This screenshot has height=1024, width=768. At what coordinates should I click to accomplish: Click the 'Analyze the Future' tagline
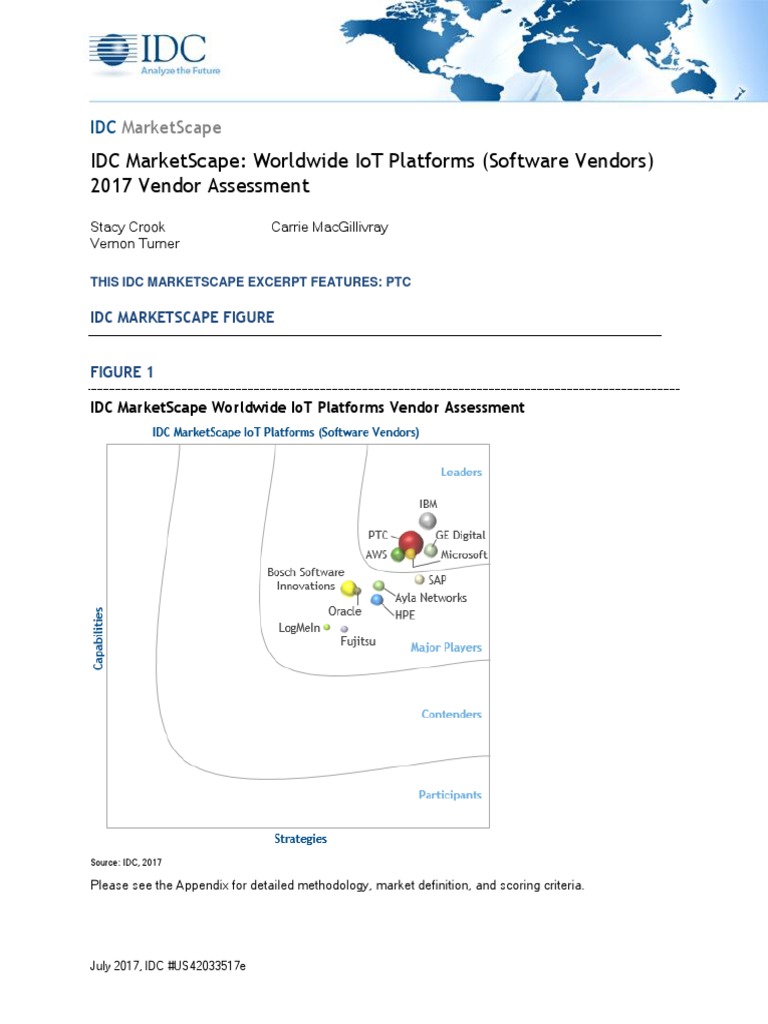tap(181, 71)
